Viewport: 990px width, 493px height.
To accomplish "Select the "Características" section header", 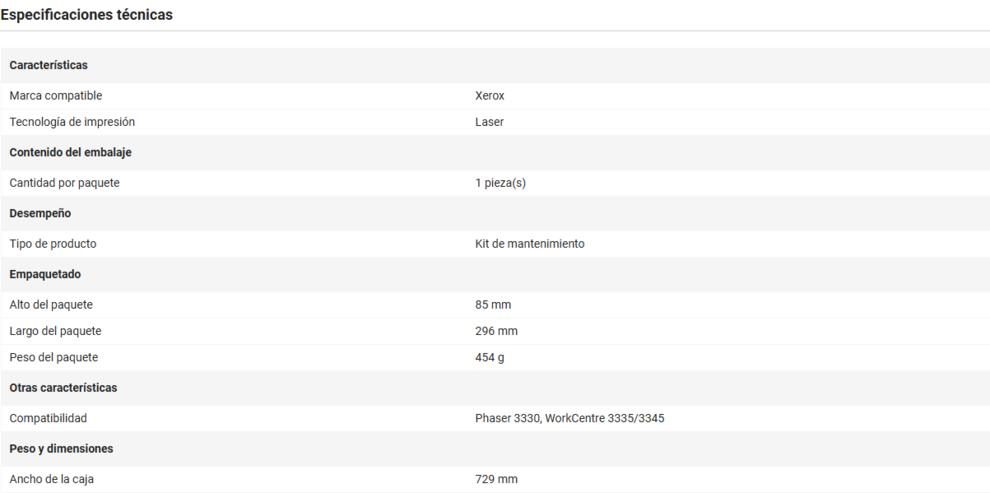I will click(48, 65).
